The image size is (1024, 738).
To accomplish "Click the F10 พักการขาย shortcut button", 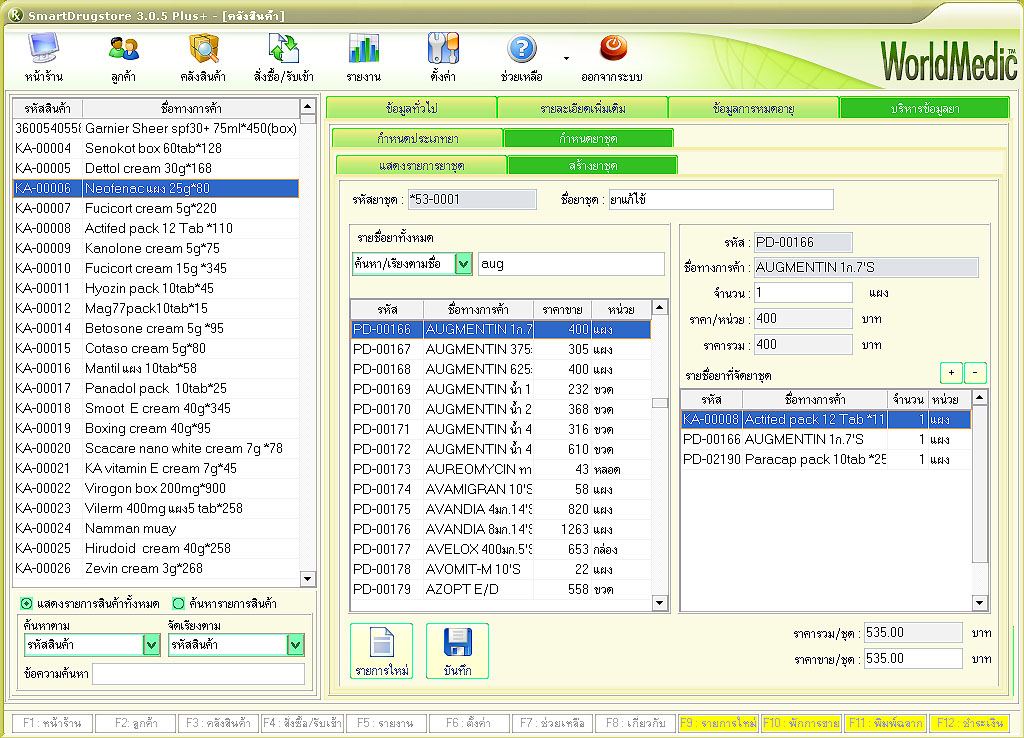I will (x=801, y=723).
